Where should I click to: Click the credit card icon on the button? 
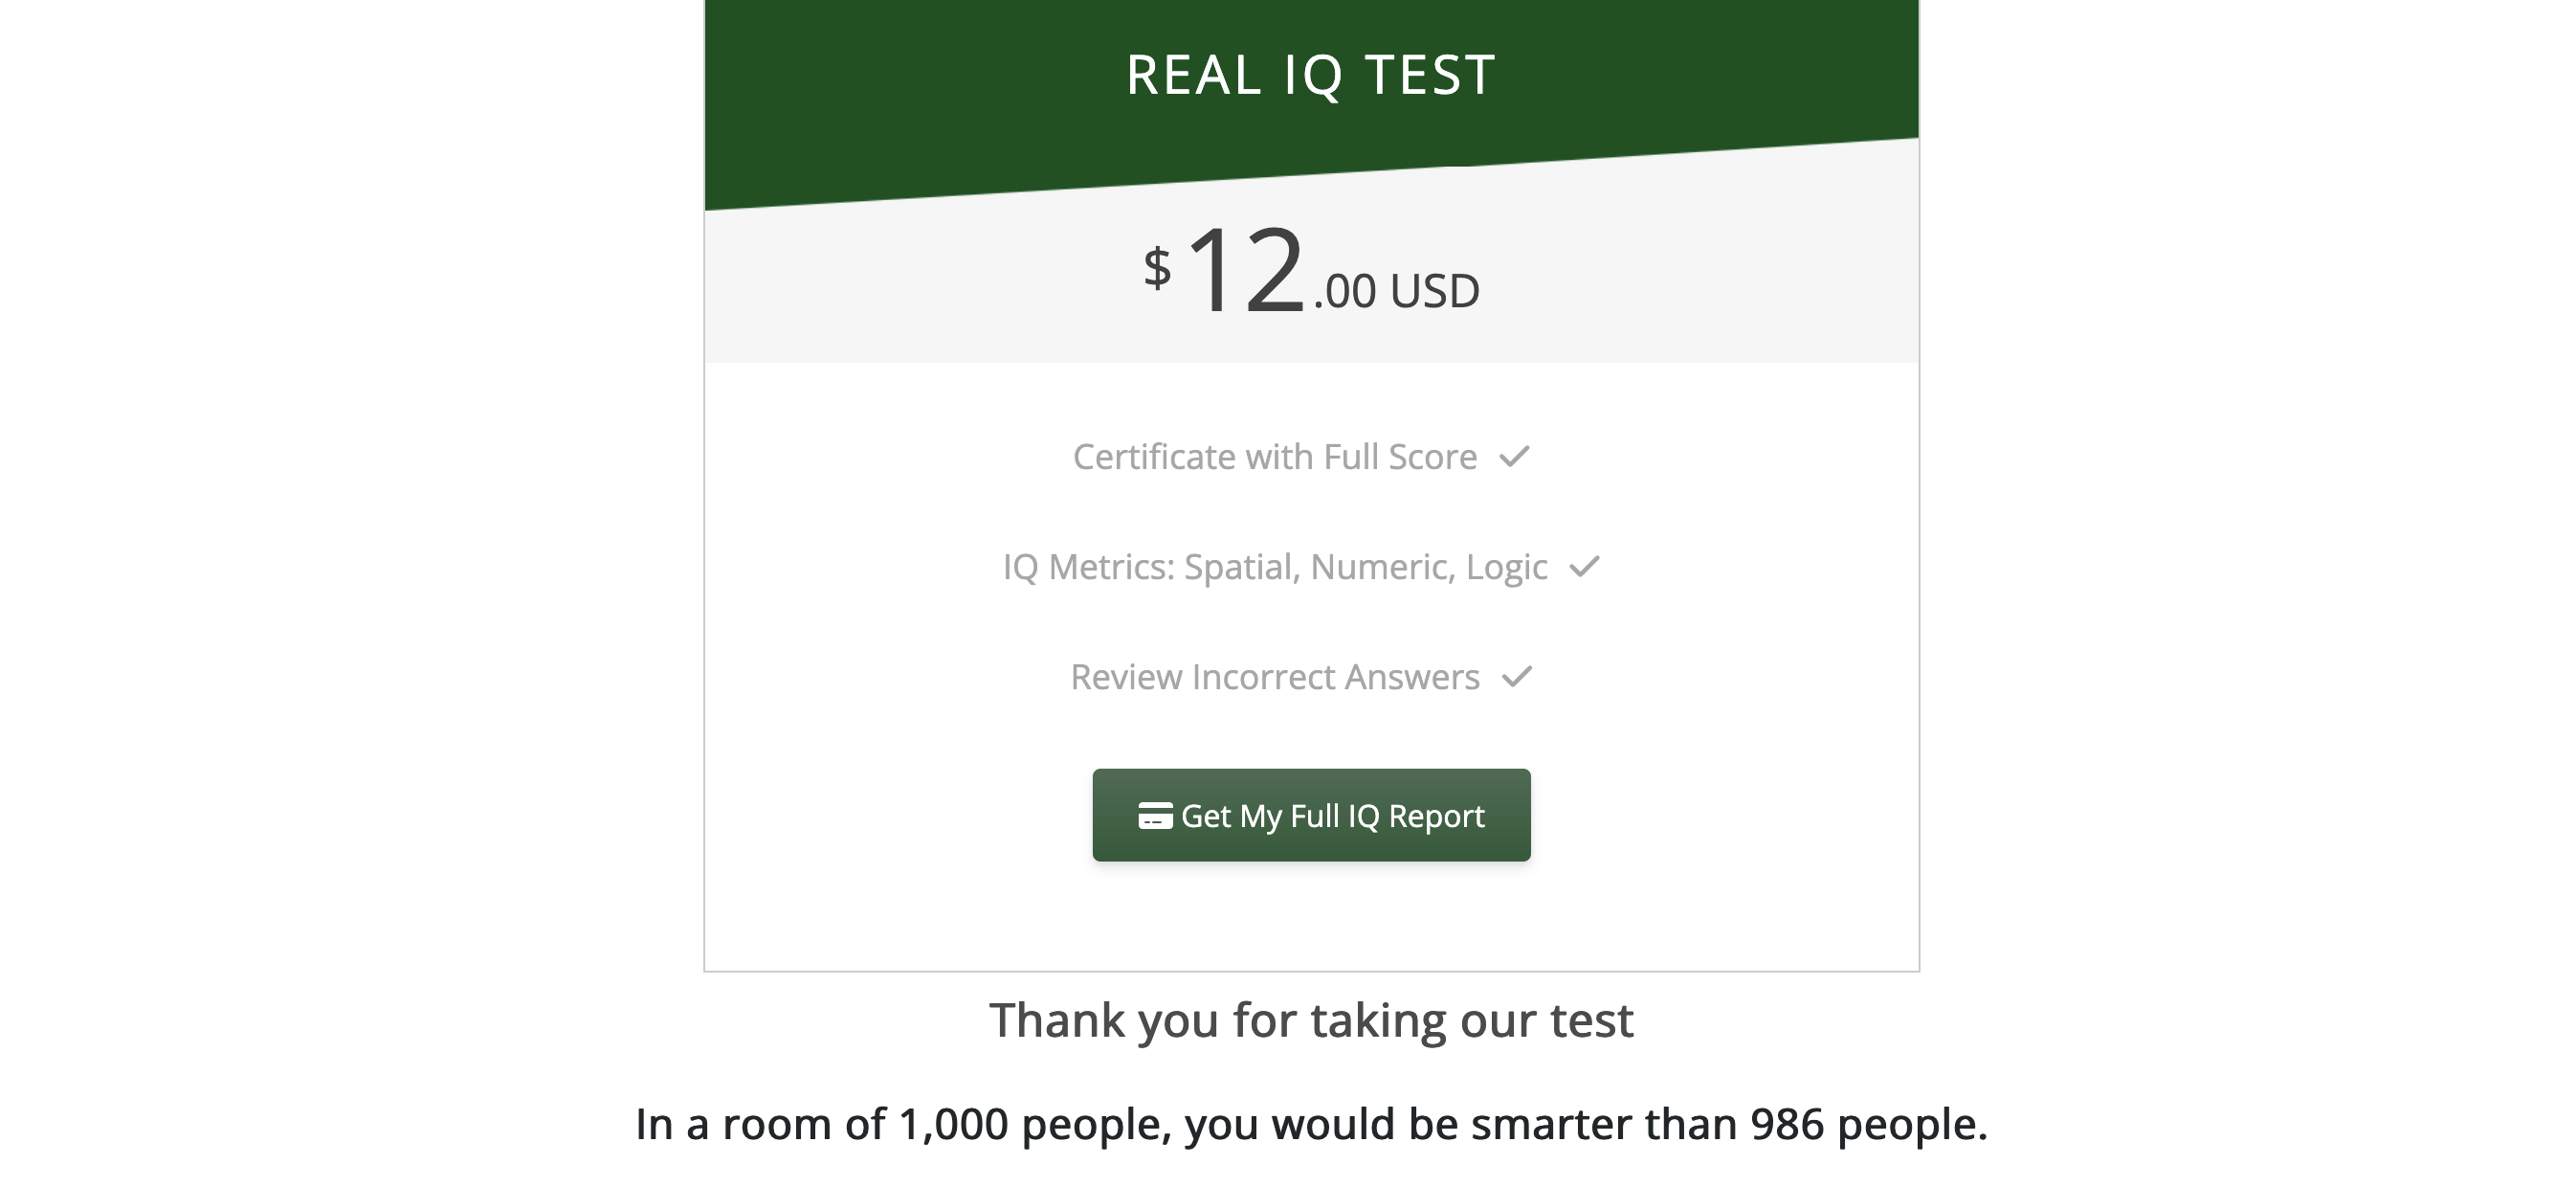[x=1155, y=816]
